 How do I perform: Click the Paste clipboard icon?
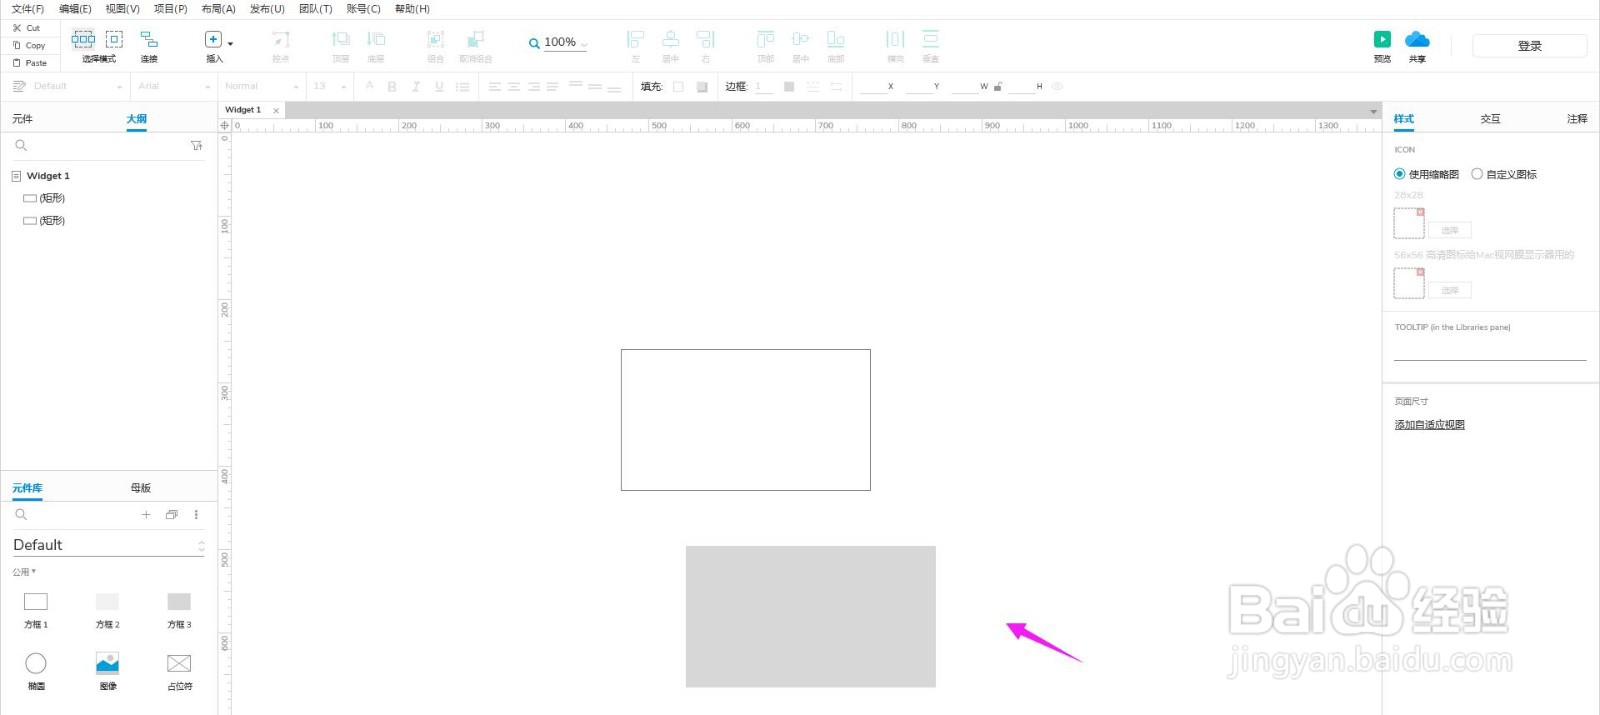click(17, 62)
